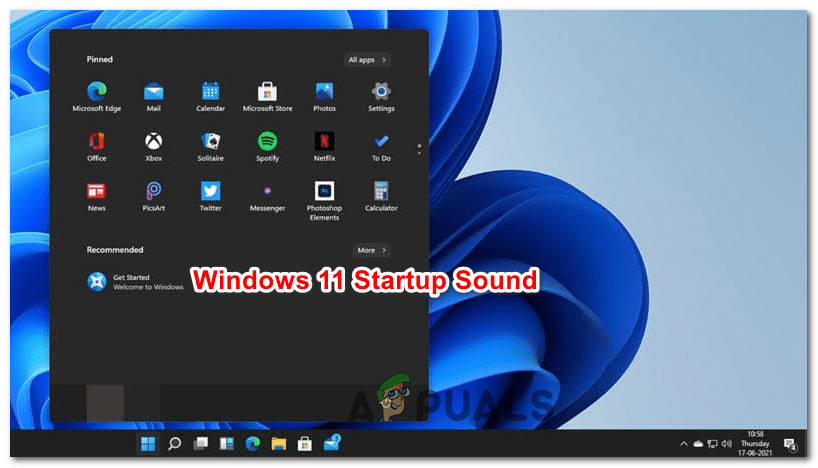
Task: Launch Edge from the taskbar
Action: coord(252,444)
